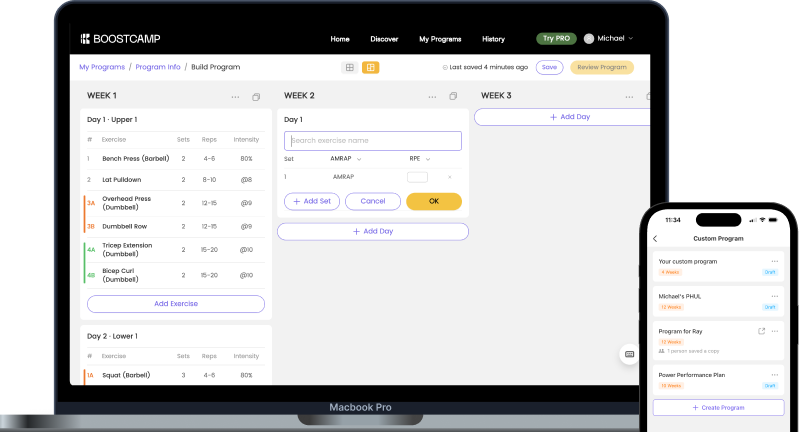This screenshot has height=432, width=800.
Task: Open Michael's profile avatar
Action: (589, 39)
